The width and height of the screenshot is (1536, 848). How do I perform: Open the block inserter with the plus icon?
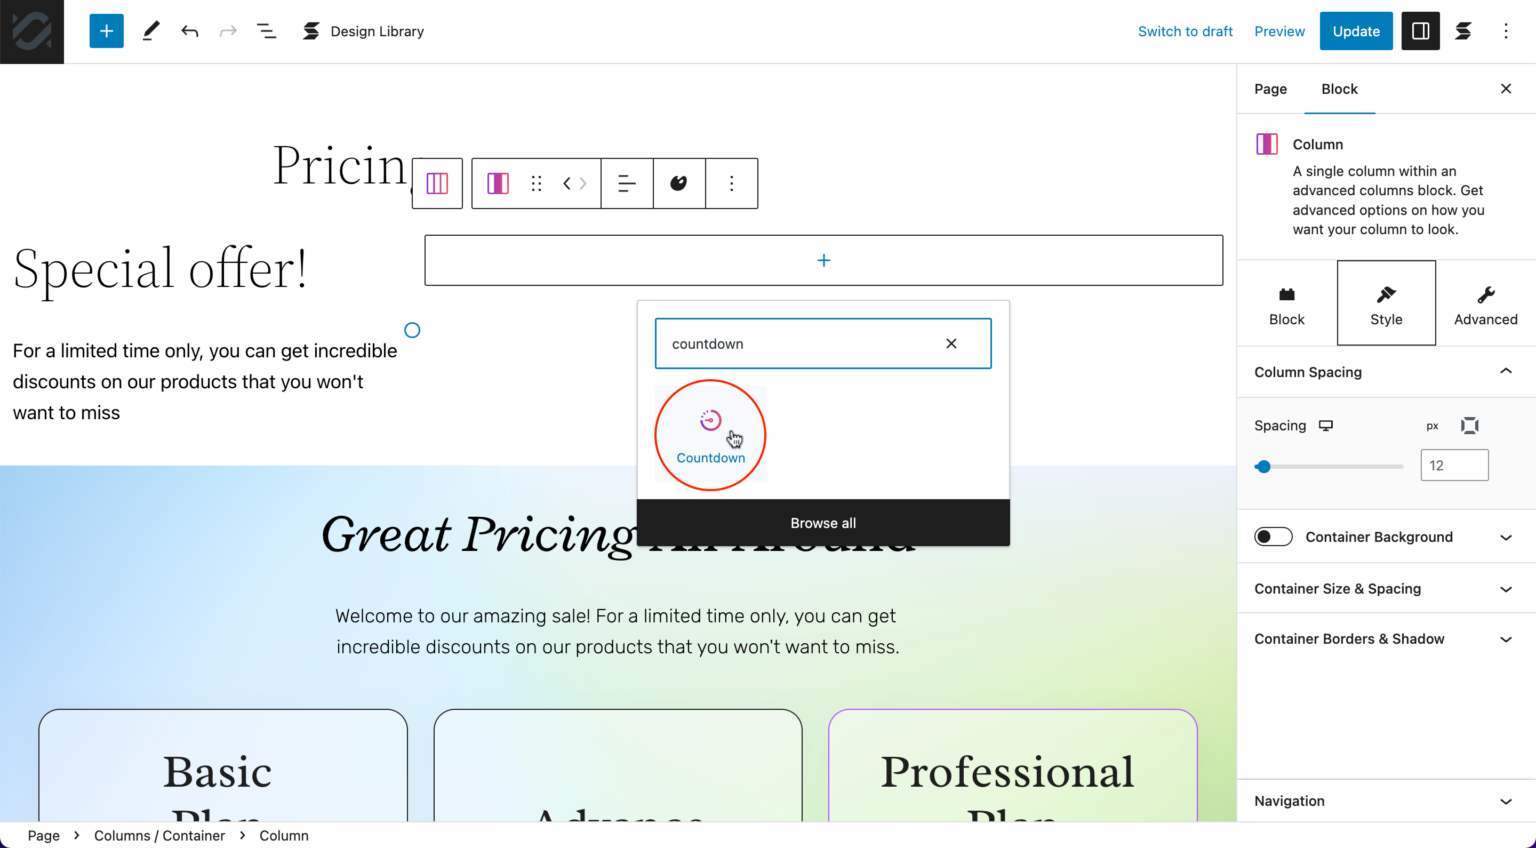(106, 31)
